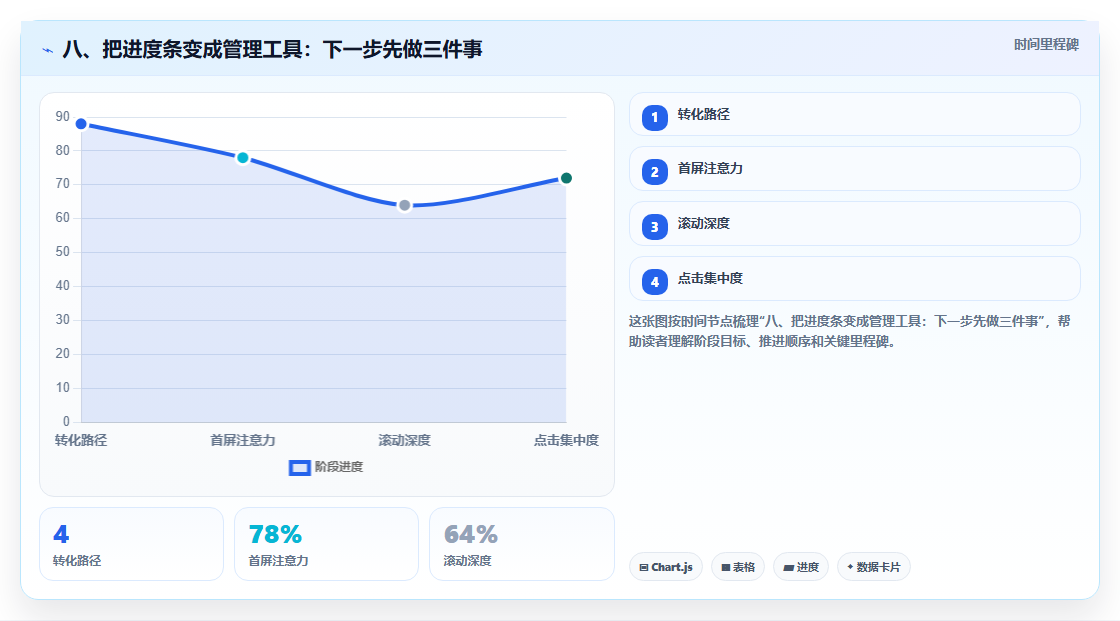
Task: Click the numbered badge 3 for 滚动深度
Action: click(654, 227)
